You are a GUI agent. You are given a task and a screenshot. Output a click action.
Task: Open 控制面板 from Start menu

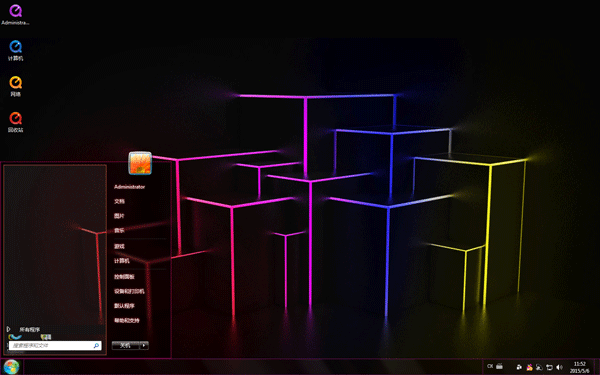coord(124,277)
